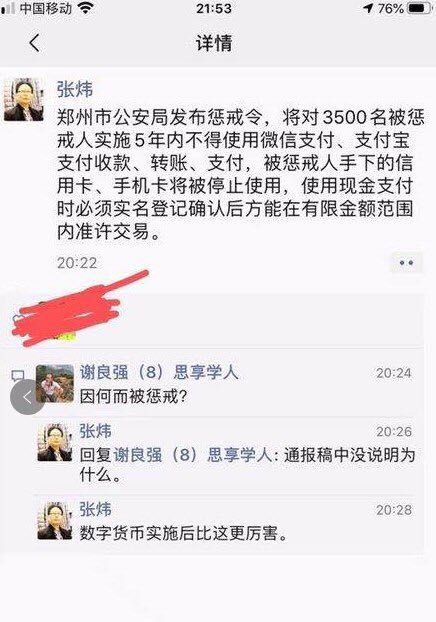Open 谢良强's profile avatar
The width and height of the screenshot is (436, 622).
(x=55, y=384)
